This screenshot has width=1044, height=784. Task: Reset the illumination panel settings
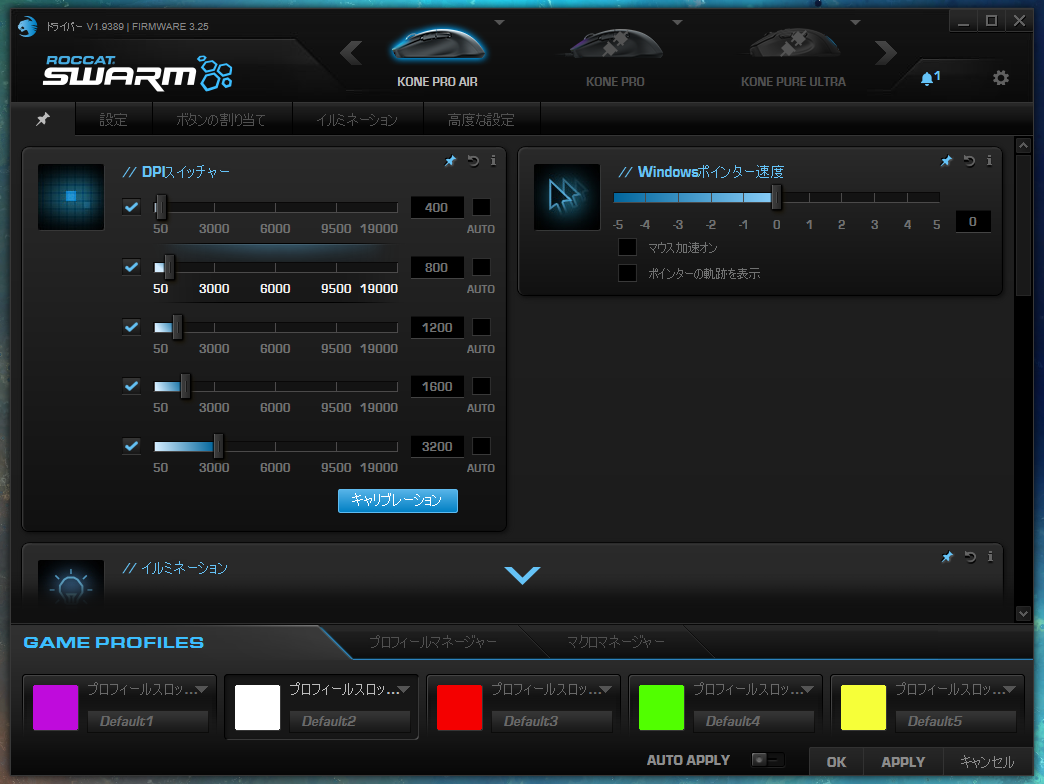970,556
